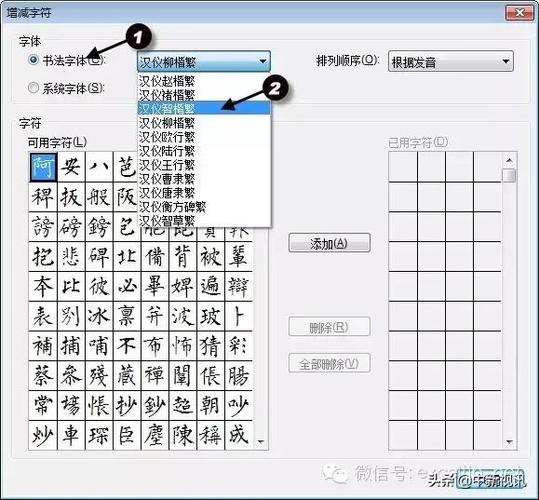Select the 比 character cell

pyautogui.click(x=71, y=286)
